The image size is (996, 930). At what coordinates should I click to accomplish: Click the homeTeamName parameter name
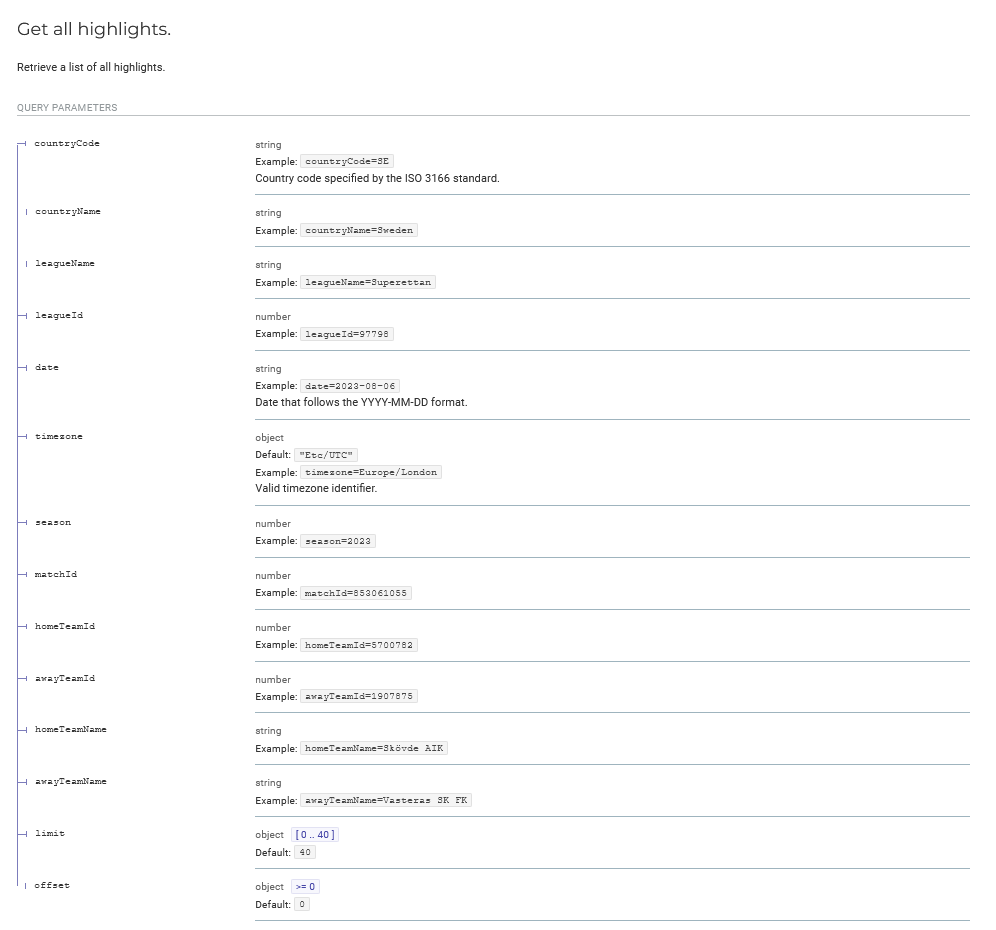coord(71,730)
